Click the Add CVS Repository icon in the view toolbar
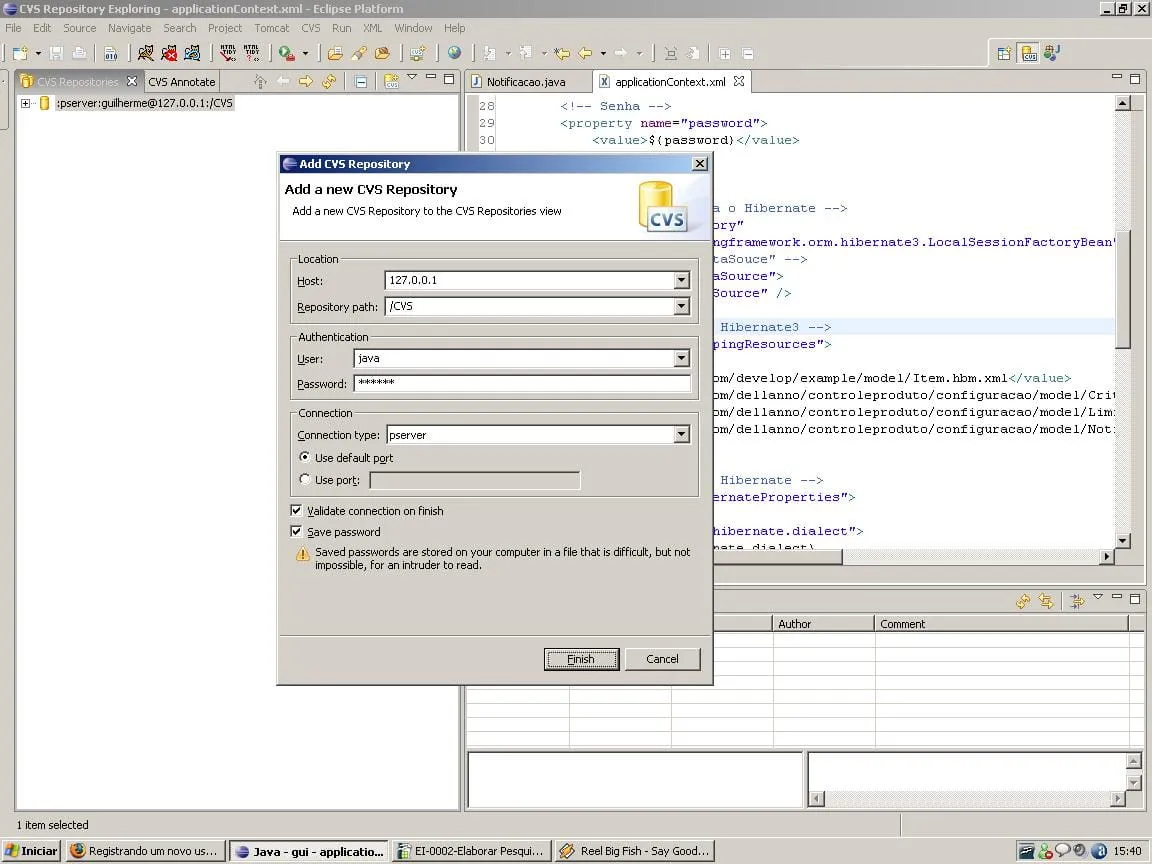 point(391,82)
